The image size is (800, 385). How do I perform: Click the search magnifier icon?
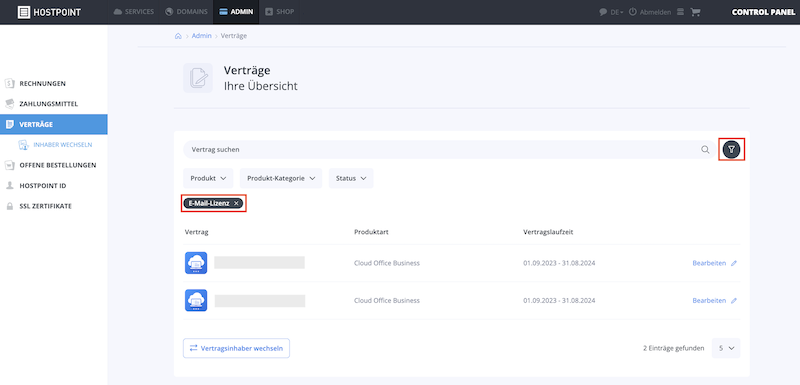705,150
